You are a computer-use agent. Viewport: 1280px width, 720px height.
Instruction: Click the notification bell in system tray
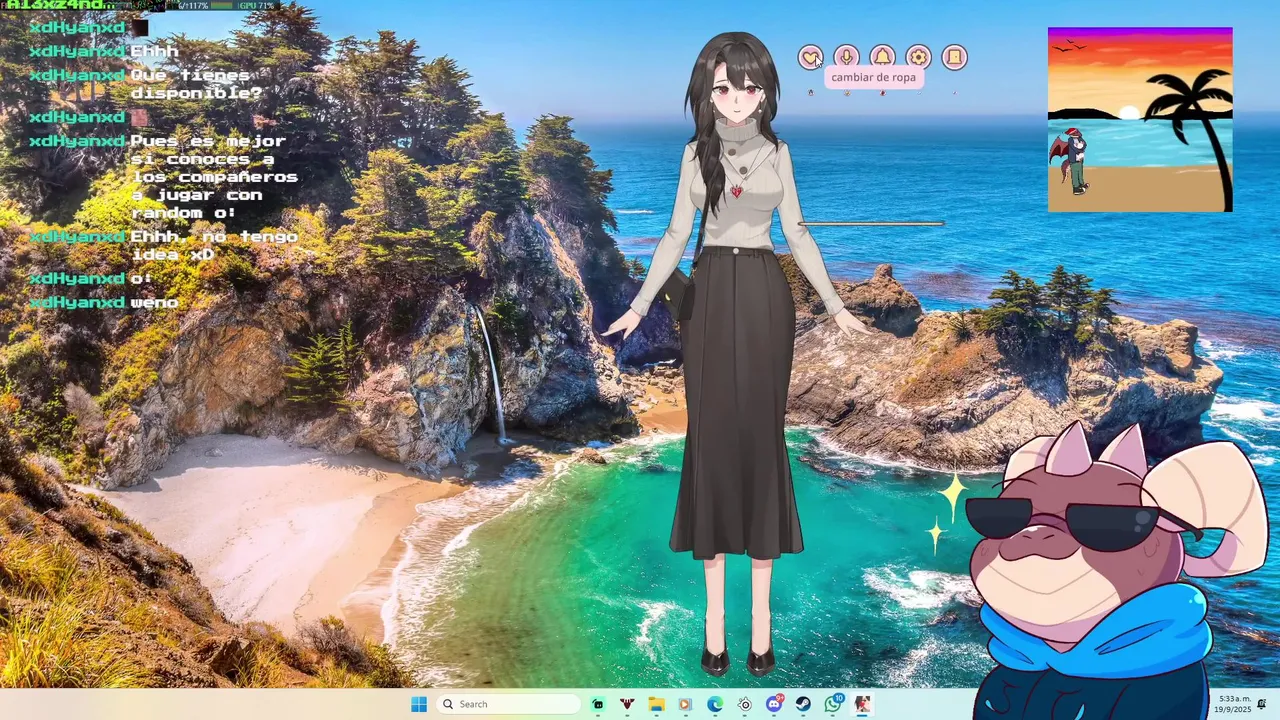coord(1262,704)
